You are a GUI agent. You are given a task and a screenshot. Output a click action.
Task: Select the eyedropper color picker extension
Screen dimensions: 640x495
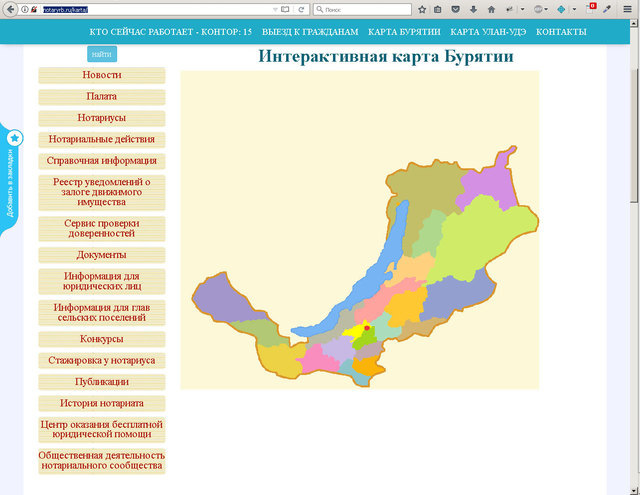(606, 8)
